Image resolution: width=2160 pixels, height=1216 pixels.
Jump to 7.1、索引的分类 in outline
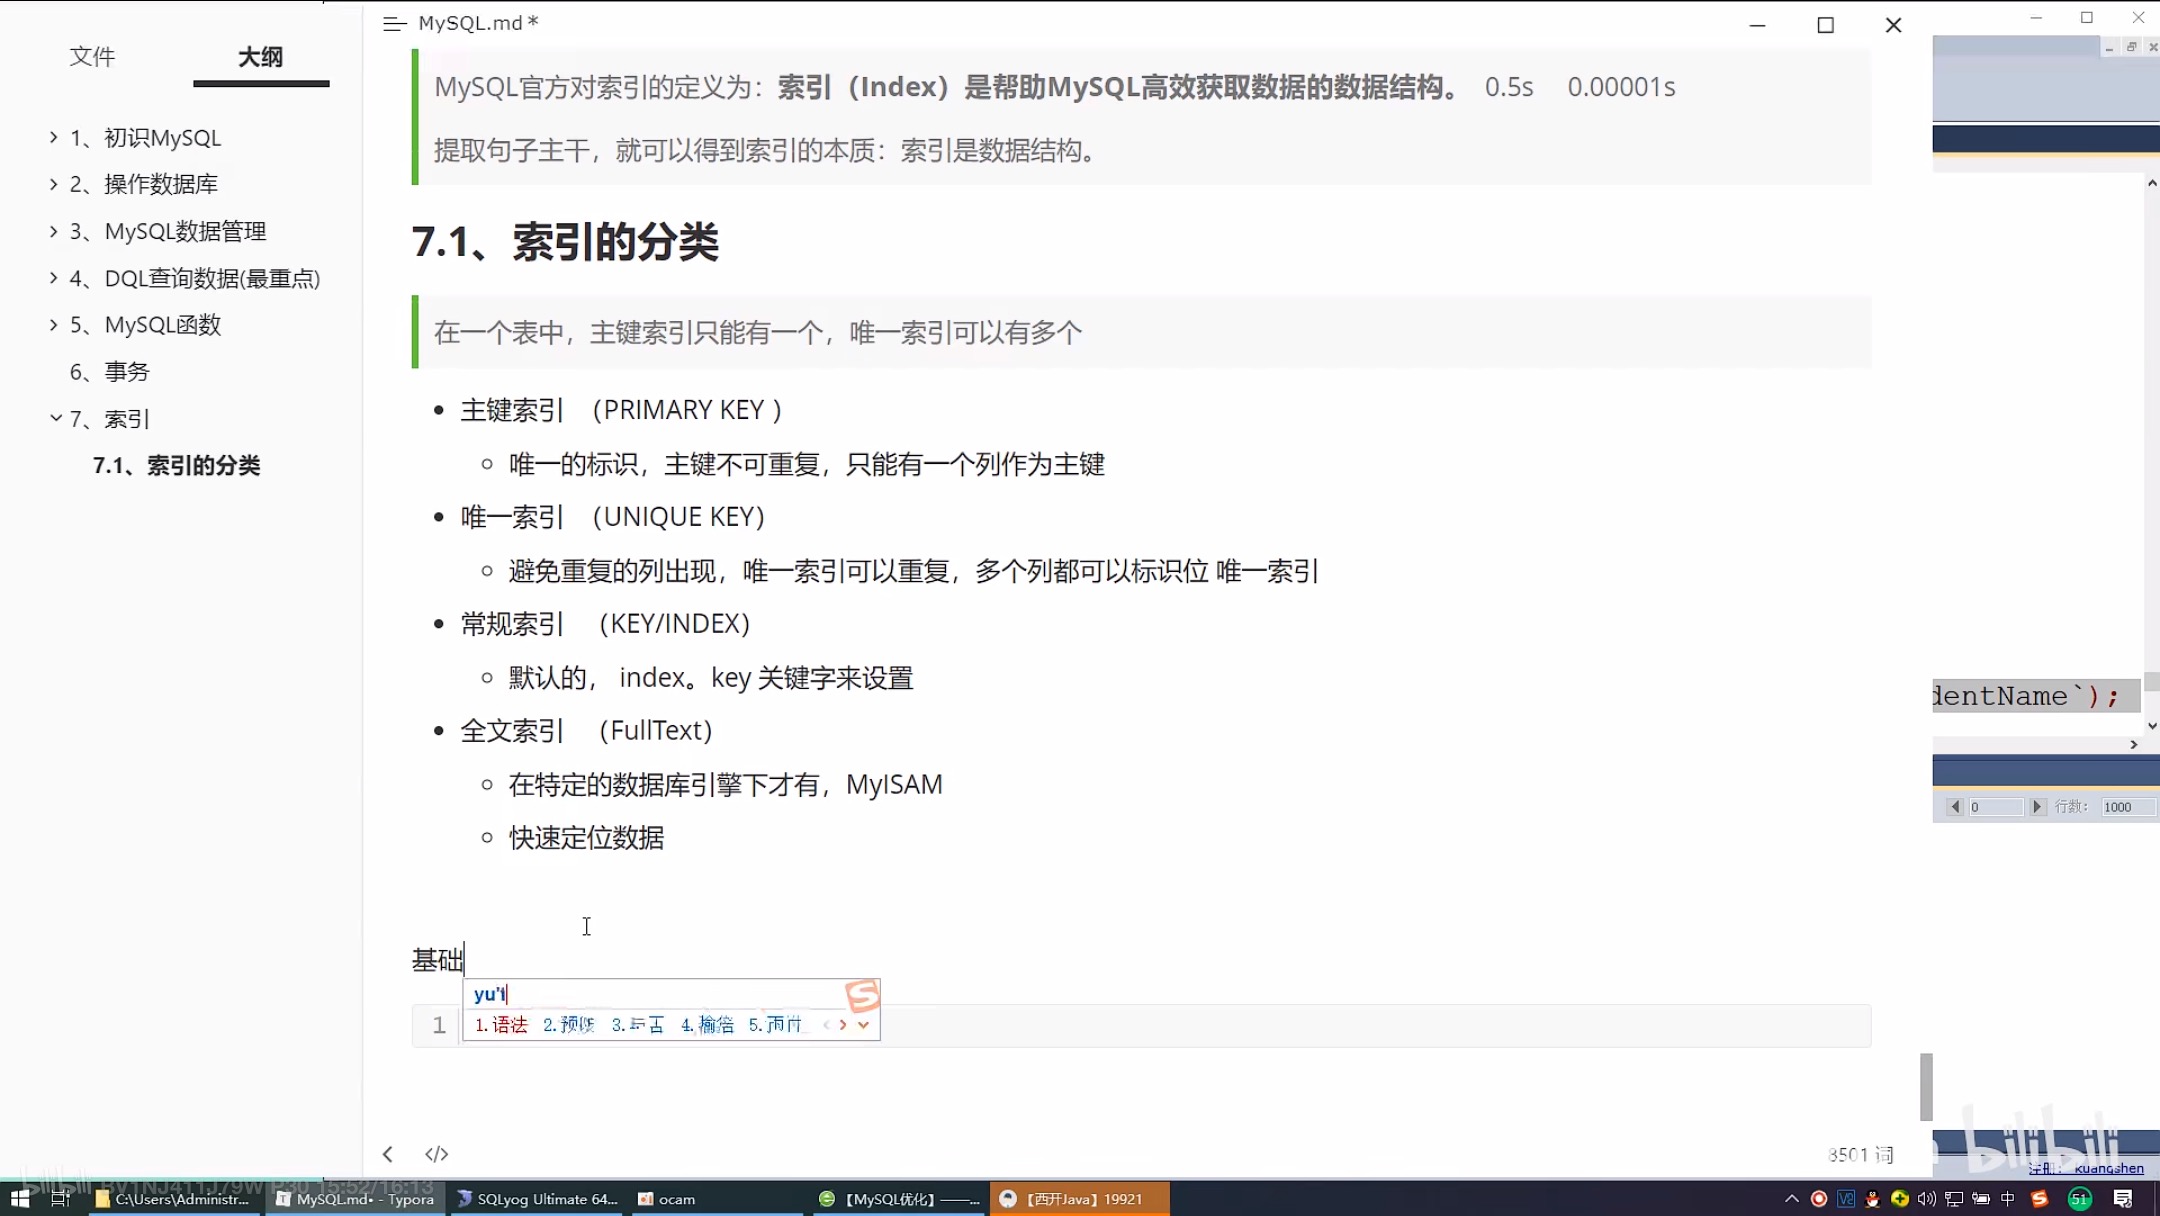pyautogui.click(x=177, y=465)
